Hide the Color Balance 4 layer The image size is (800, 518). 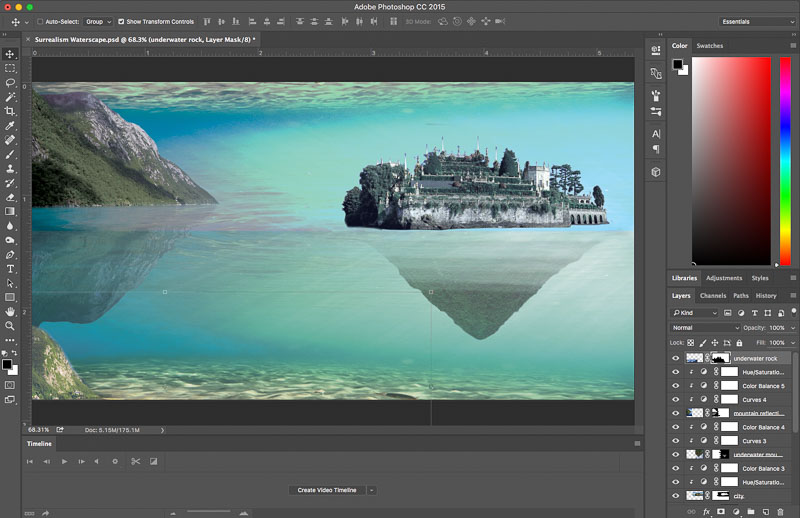pyautogui.click(x=676, y=427)
